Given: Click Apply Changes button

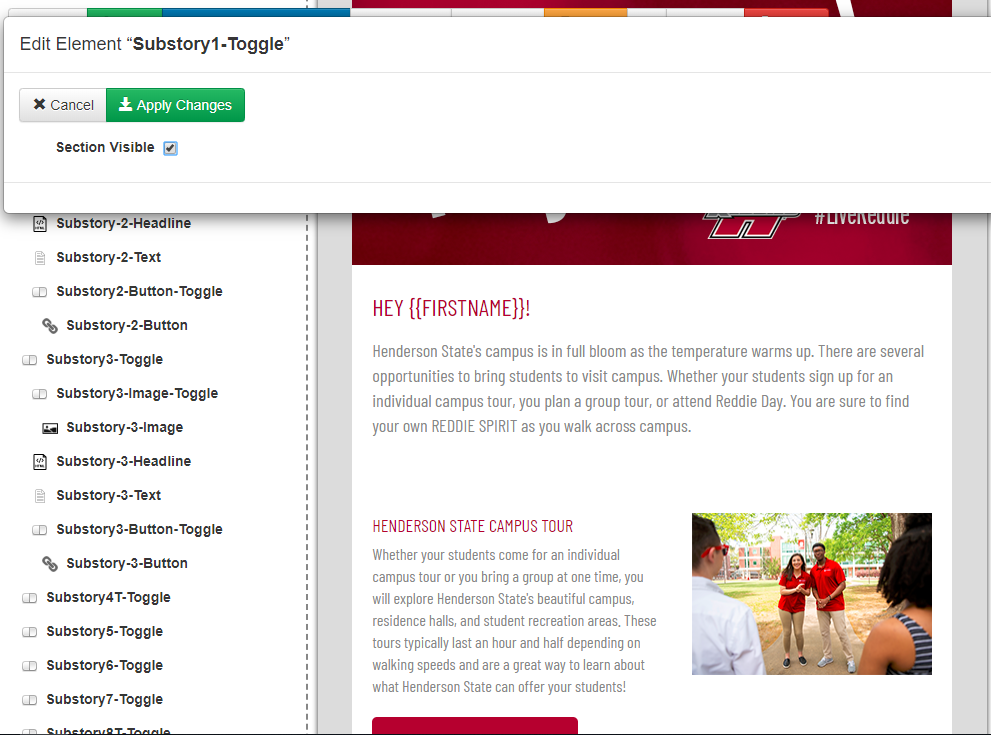Looking at the screenshot, I should point(175,105).
